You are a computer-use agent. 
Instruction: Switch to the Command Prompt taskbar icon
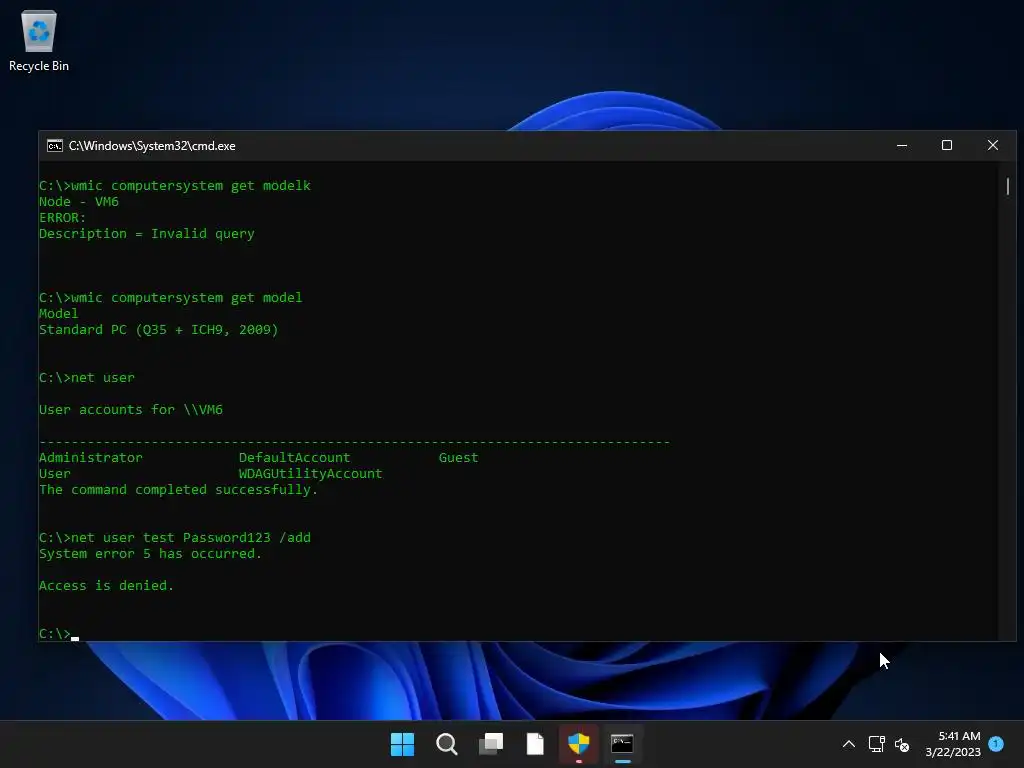point(622,744)
